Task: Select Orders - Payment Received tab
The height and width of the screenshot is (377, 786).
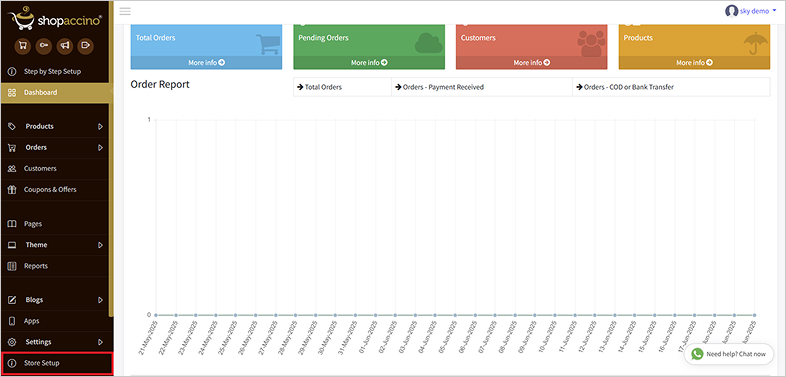Action: pyautogui.click(x=482, y=87)
